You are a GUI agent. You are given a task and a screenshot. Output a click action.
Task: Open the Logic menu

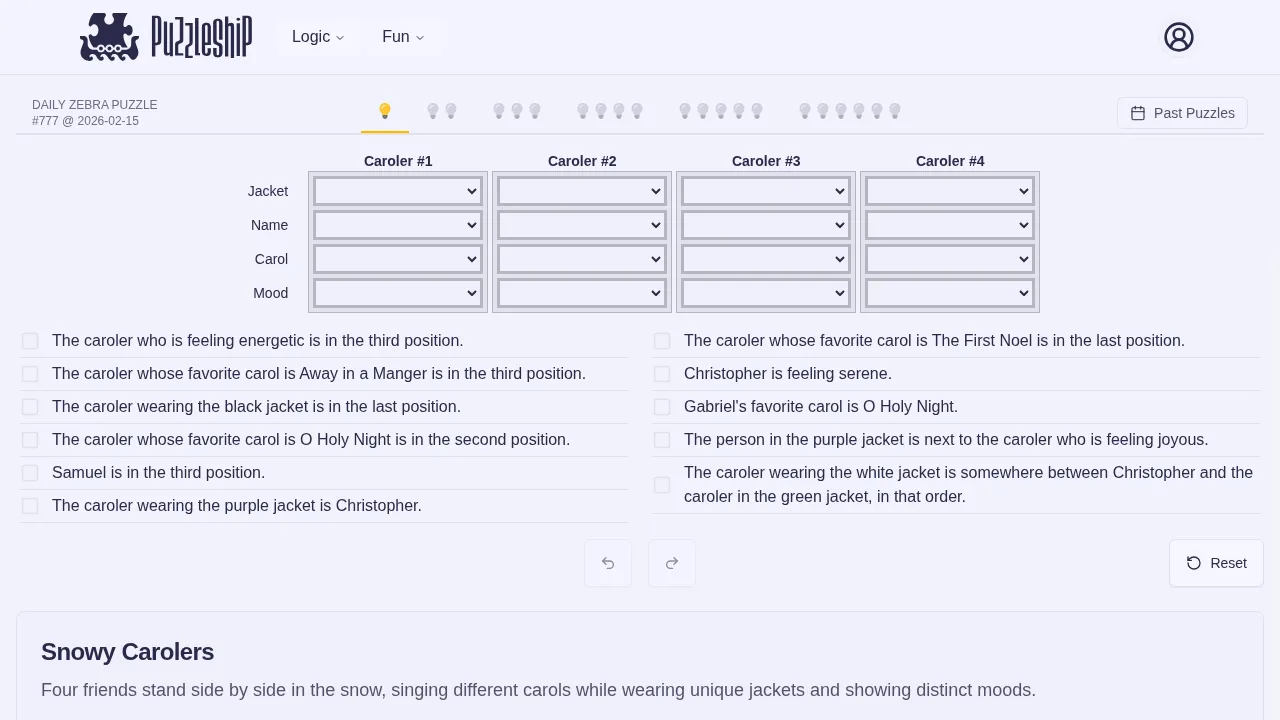(318, 37)
